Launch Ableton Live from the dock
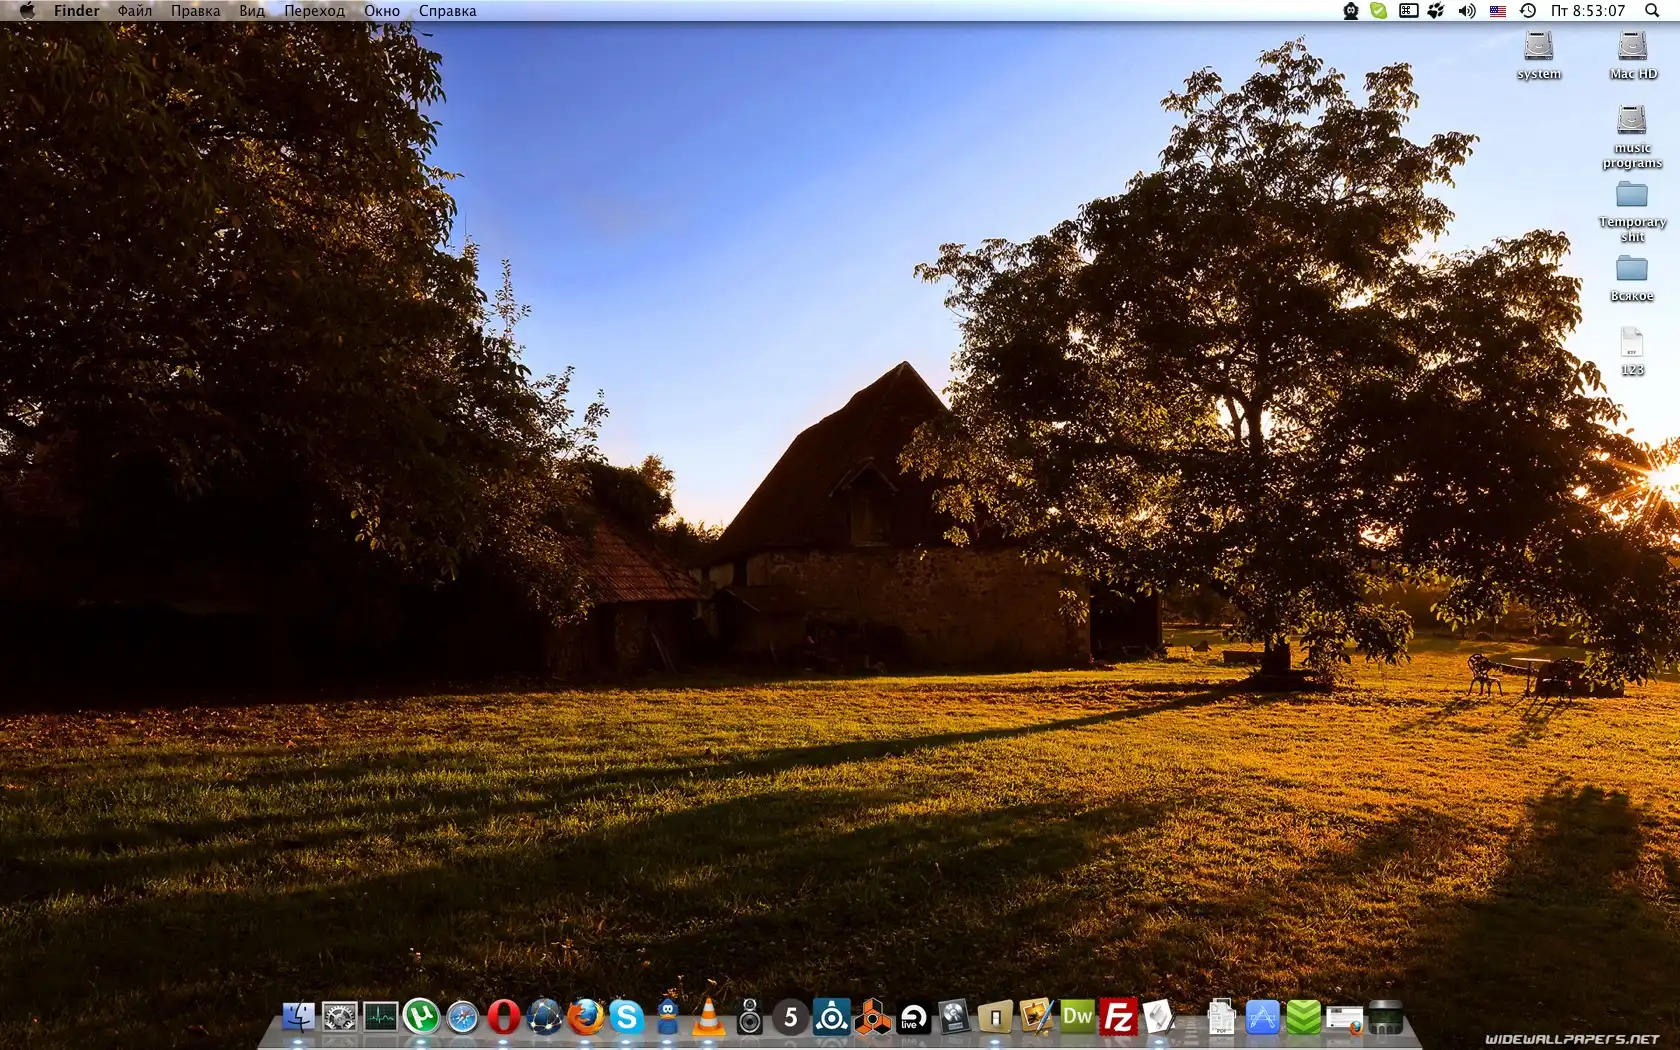The image size is (1680, 1050). tap(912, 1018)
